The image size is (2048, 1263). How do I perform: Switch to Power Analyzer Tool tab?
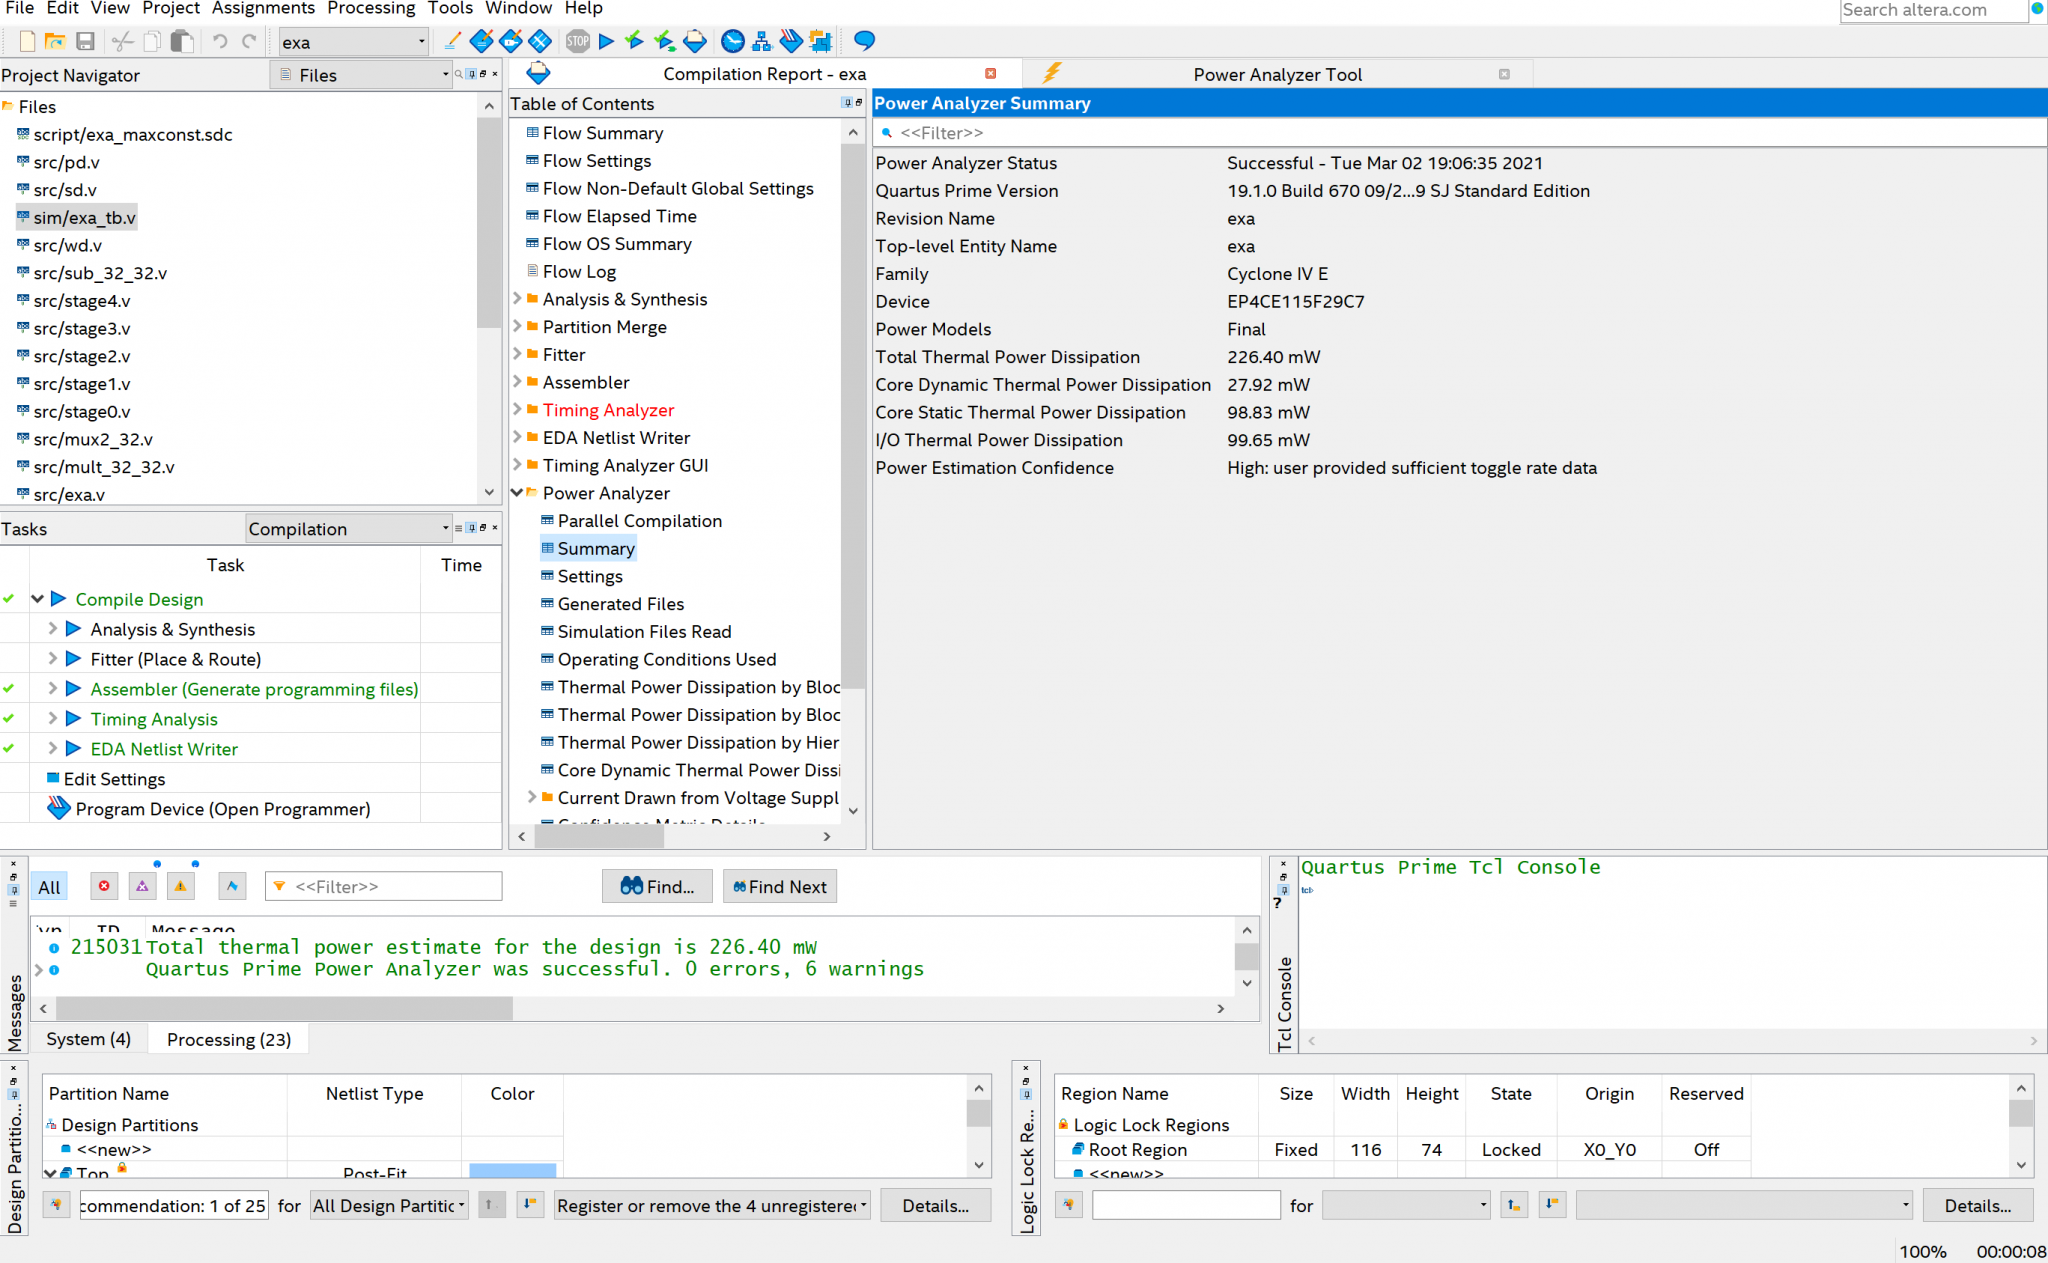[x=1276, y=74]
